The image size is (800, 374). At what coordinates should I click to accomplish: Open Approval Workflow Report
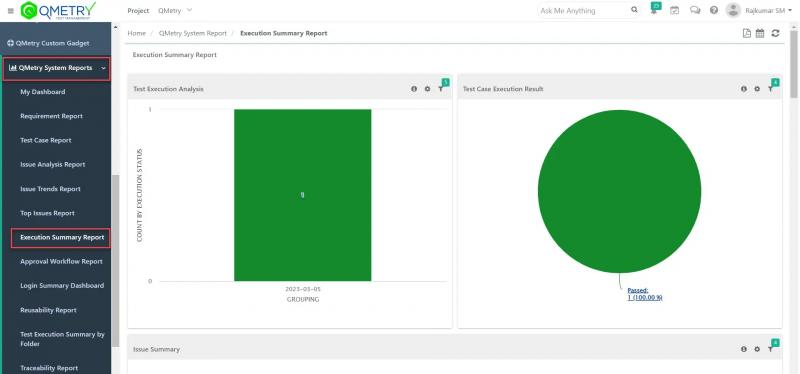click(61, 262)
